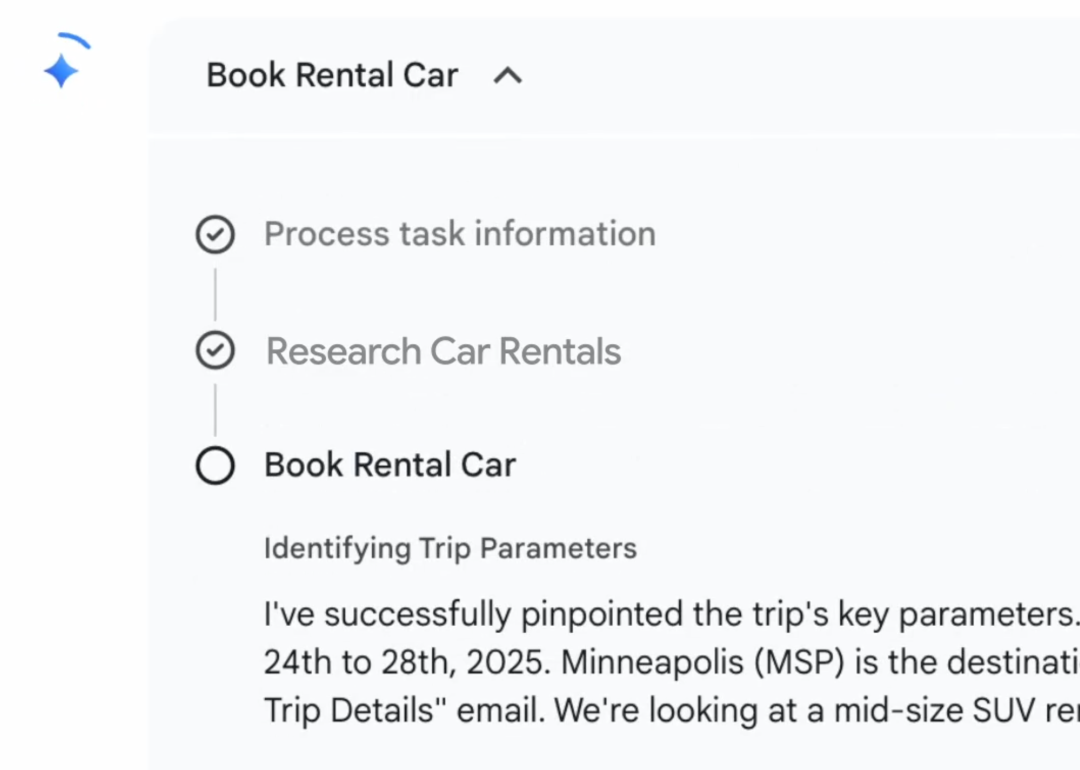Click the empty circle beside Book Rental Car step
The image size is (1080, 770).
click(x=215, y=466)
